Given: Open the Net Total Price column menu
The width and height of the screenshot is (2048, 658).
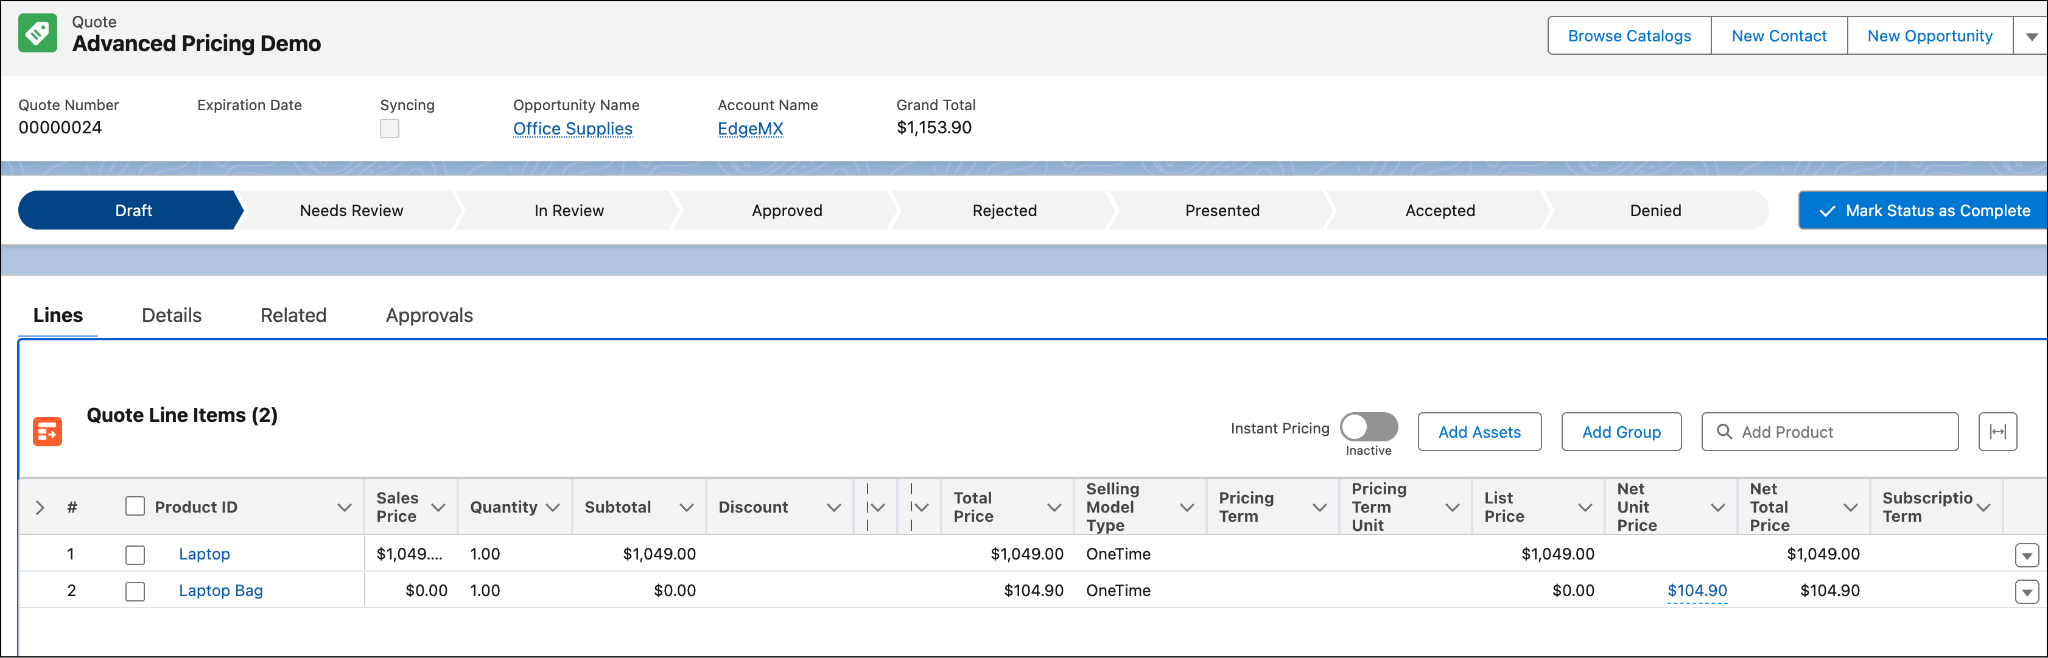Looking at the screenshot, I should point(1850,507).
